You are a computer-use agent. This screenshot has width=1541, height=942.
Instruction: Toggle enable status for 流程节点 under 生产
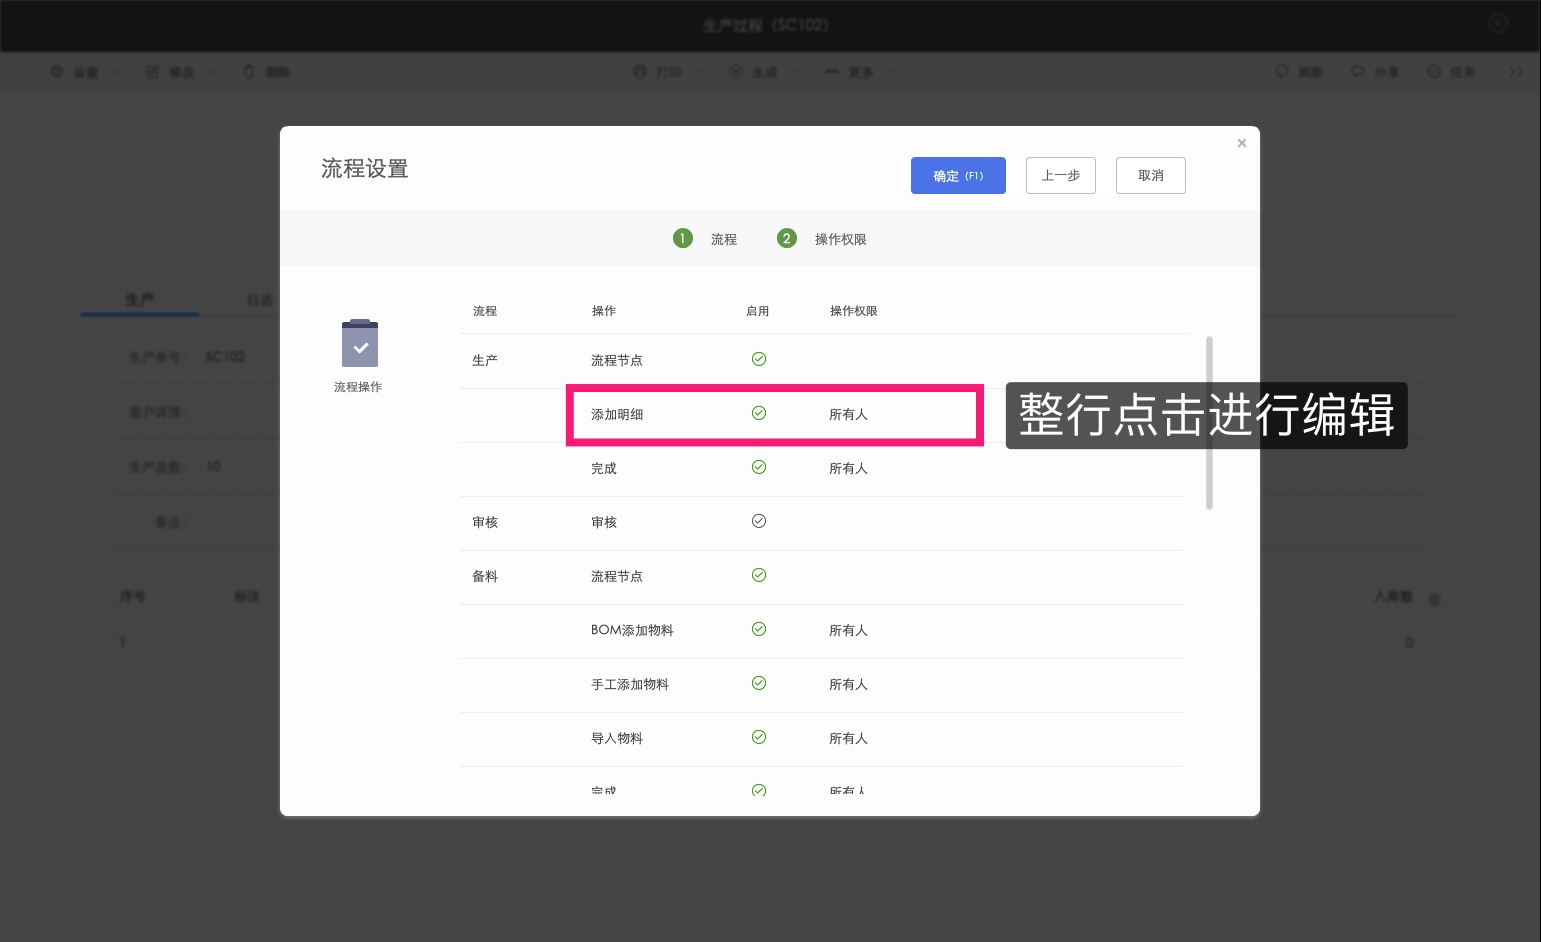point(759,358)
